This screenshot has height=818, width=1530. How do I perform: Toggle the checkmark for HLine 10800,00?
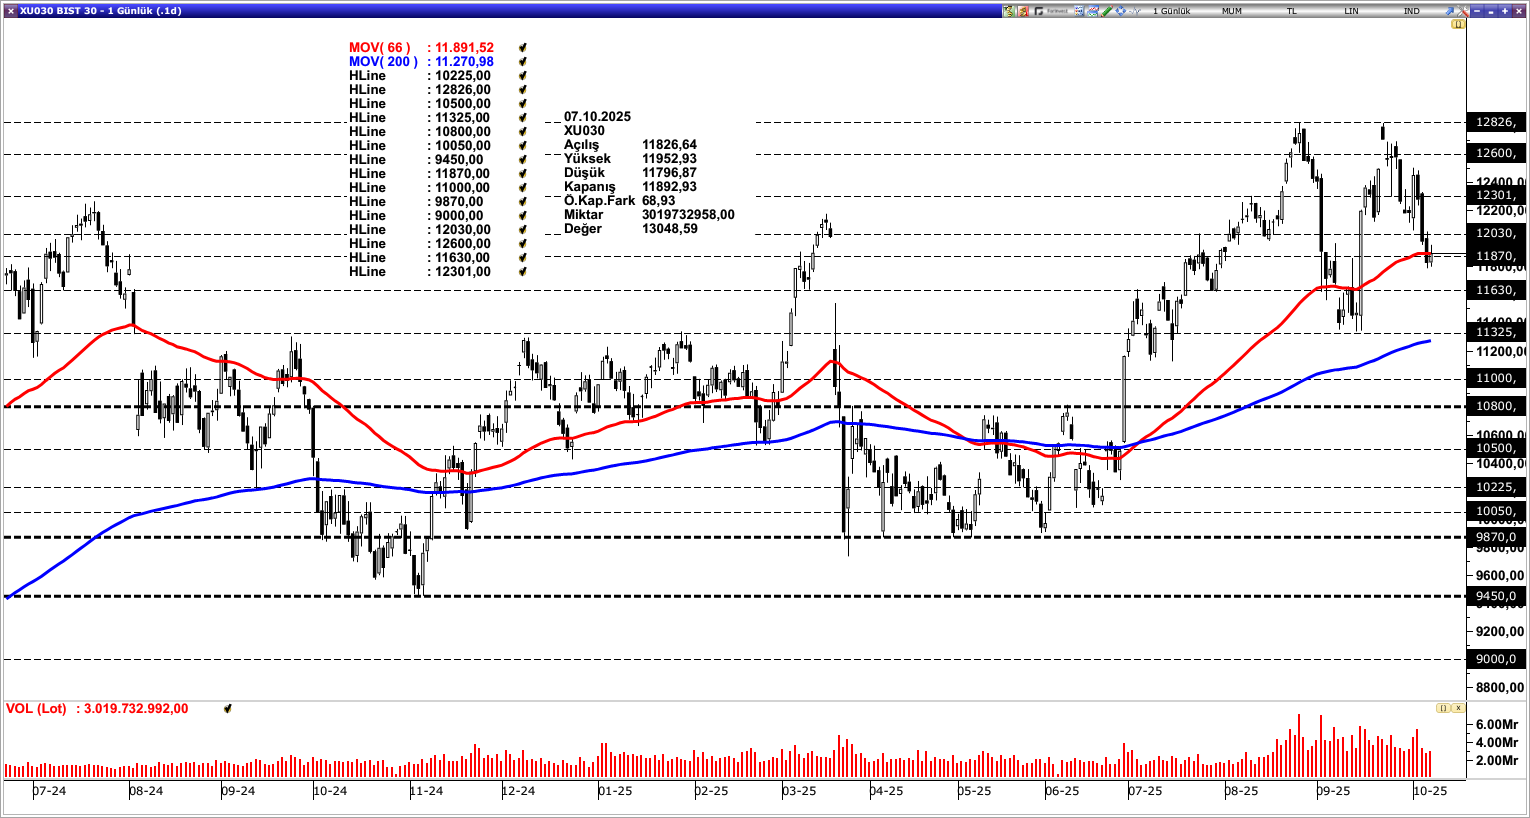(x=523, y=132)
